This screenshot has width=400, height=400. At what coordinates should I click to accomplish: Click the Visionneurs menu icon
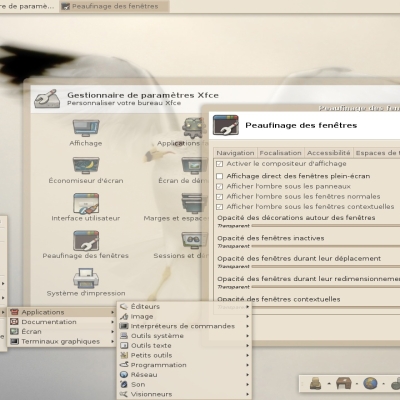coord(124,394)
